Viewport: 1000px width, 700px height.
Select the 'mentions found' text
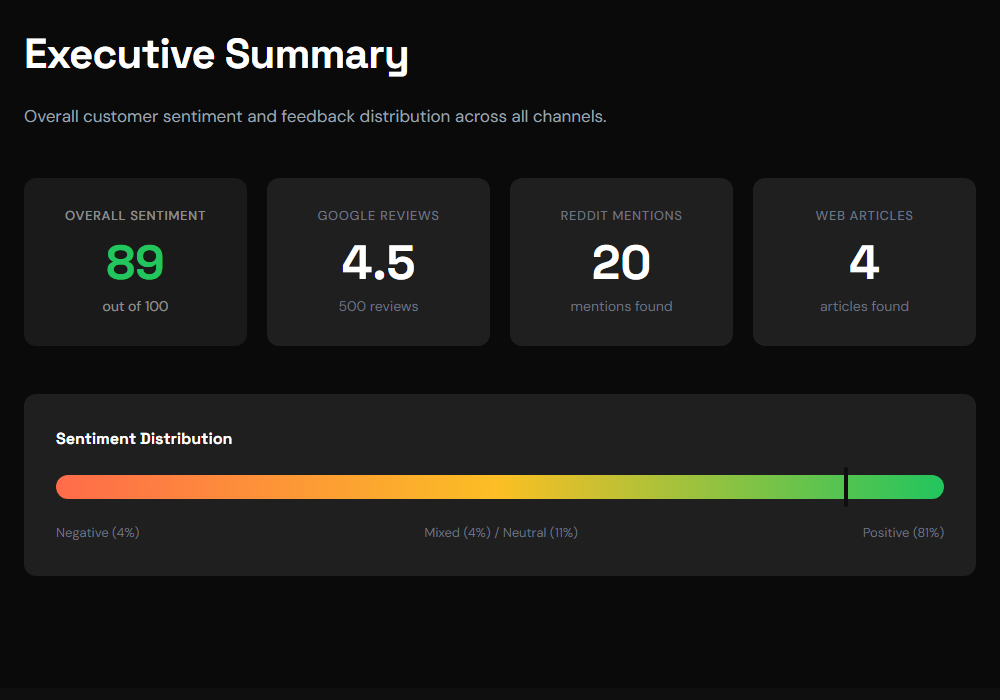click(x=621, y=306)
